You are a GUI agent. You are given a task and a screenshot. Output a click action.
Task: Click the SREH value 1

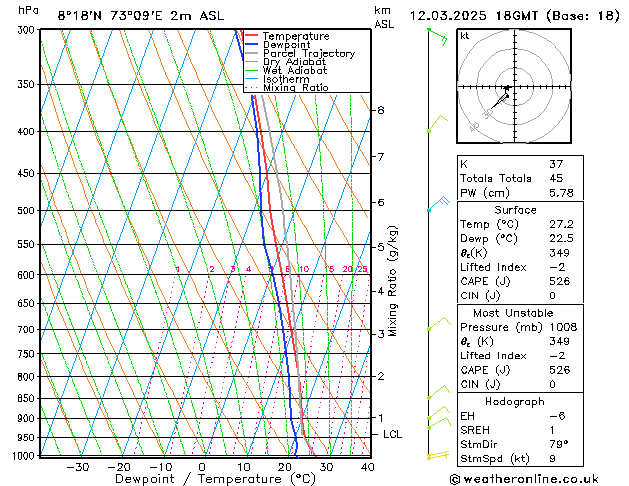[x=552, y=430]
